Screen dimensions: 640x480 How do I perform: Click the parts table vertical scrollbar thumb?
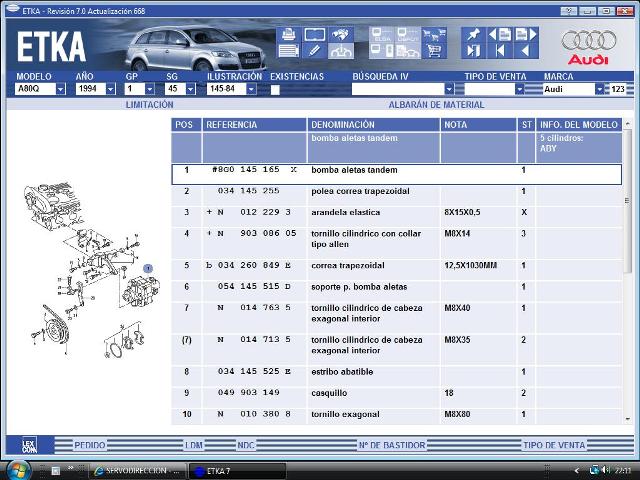coord(627,200)
